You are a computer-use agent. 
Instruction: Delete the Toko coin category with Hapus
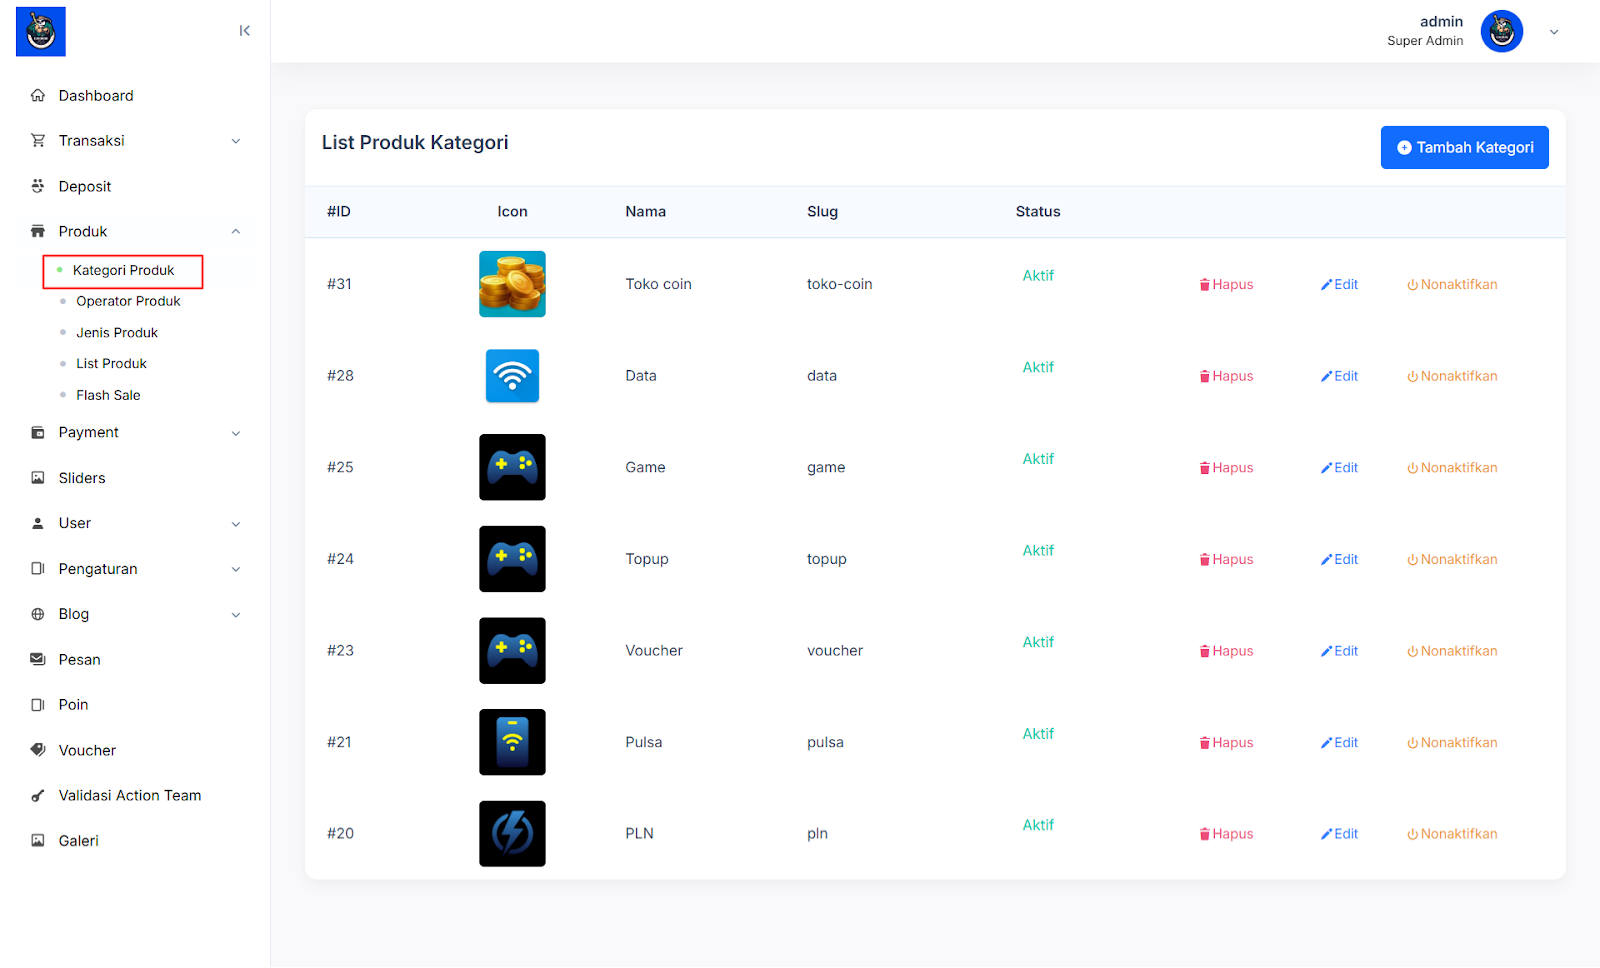point(1226,285)
